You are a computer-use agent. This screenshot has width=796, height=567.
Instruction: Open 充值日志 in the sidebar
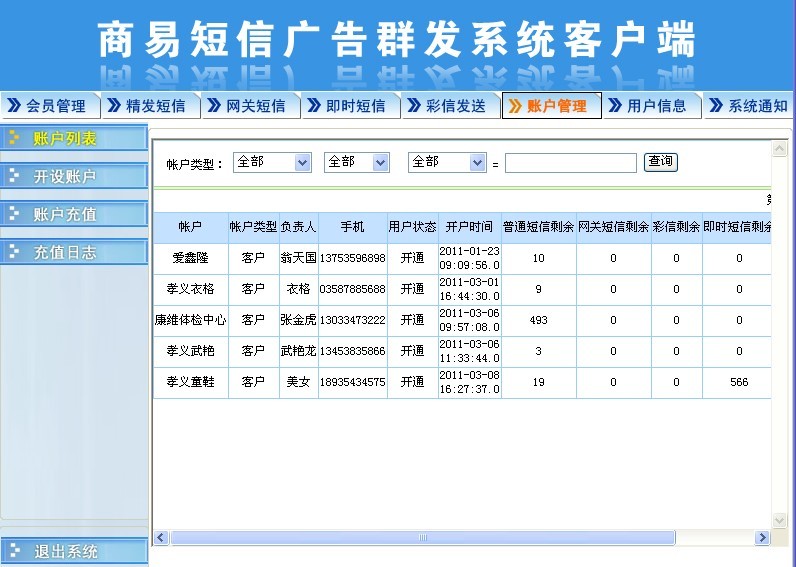(74, 252)
